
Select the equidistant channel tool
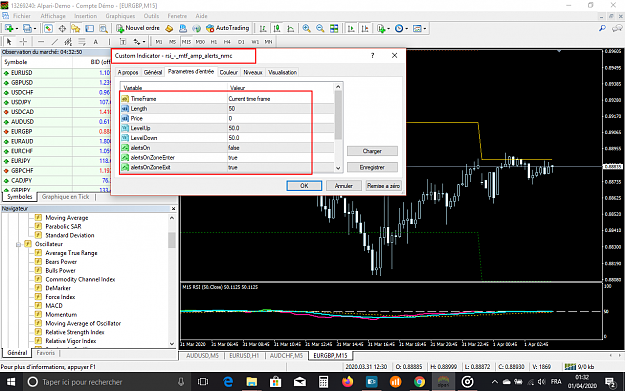pos(68,41)
